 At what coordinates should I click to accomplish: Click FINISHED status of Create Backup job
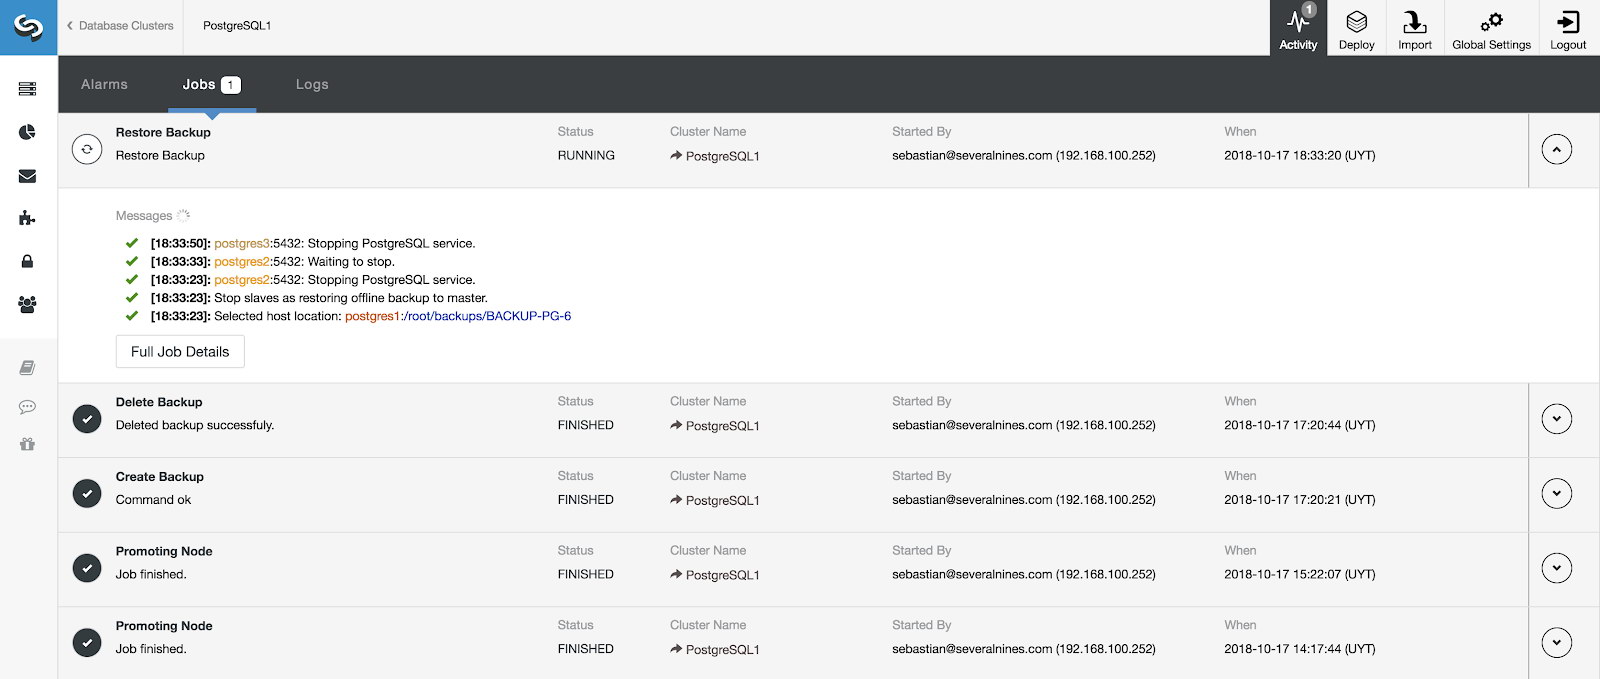(586, 500)
